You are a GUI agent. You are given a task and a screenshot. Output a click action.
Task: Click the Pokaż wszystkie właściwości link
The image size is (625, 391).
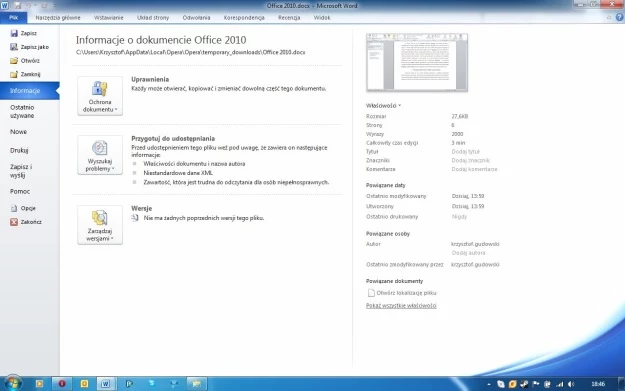[401, 306]
